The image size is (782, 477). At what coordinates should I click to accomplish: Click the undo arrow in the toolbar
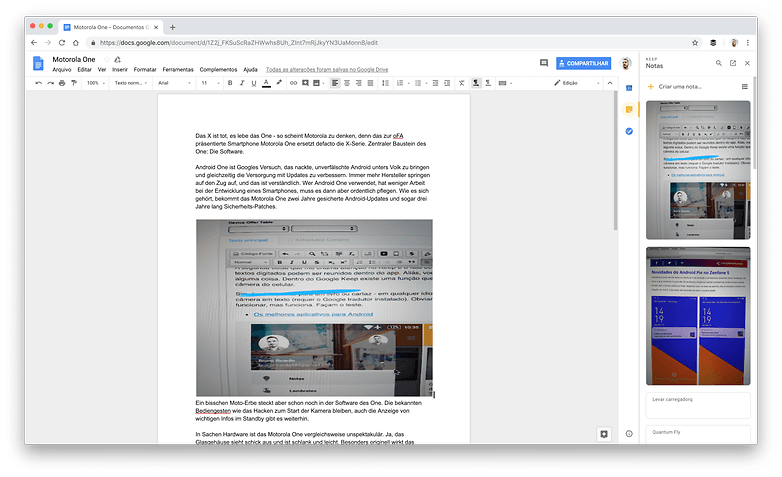[38, 83]
